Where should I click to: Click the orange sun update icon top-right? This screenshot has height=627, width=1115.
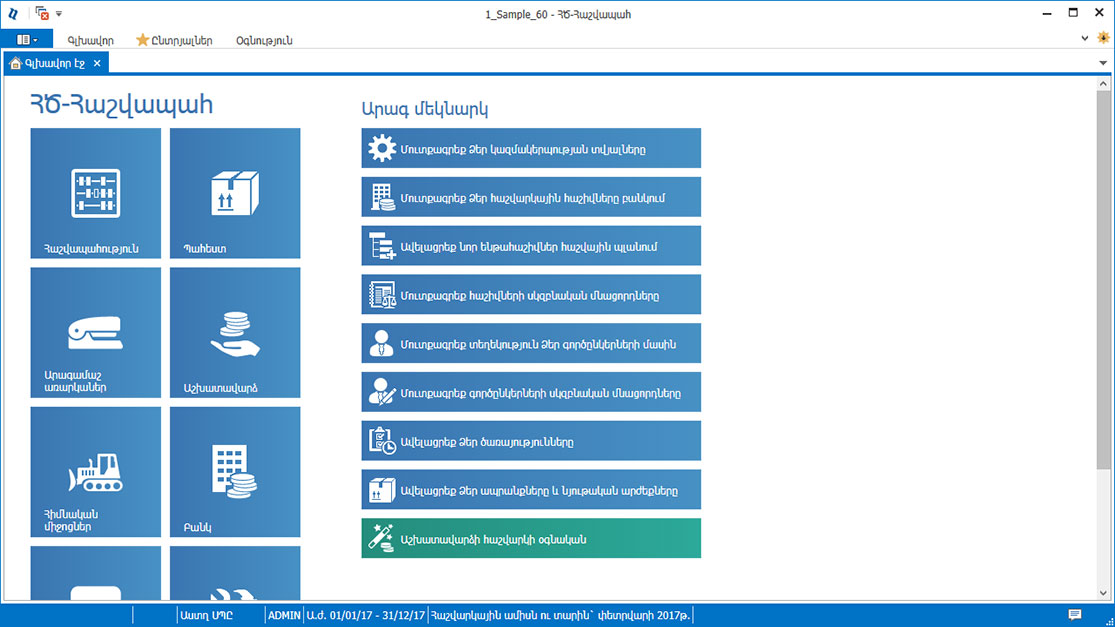(x=1103, y=38)
